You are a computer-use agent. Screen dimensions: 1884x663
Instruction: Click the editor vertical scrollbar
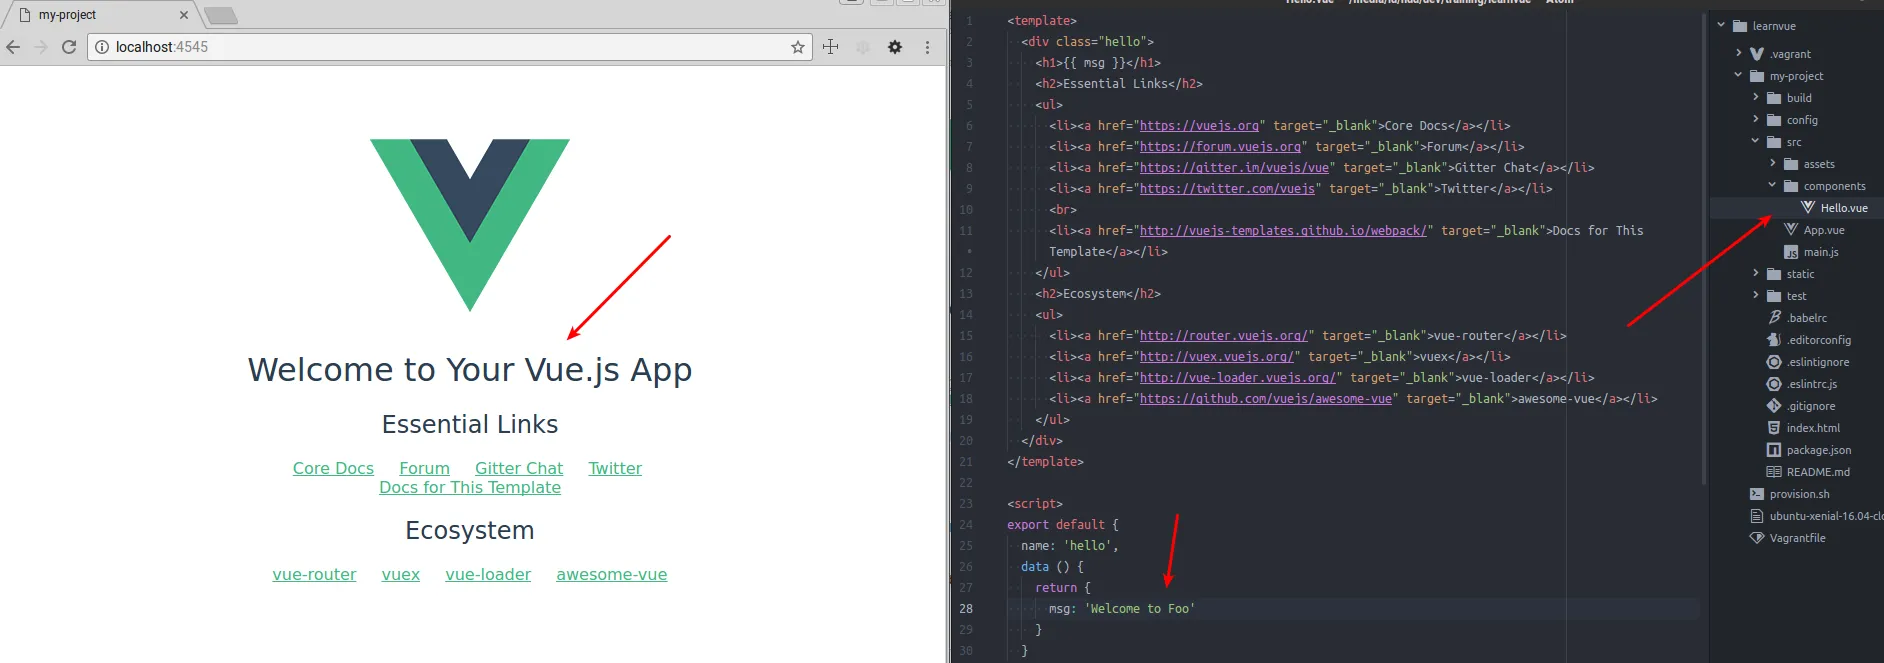click(1702, 250)
